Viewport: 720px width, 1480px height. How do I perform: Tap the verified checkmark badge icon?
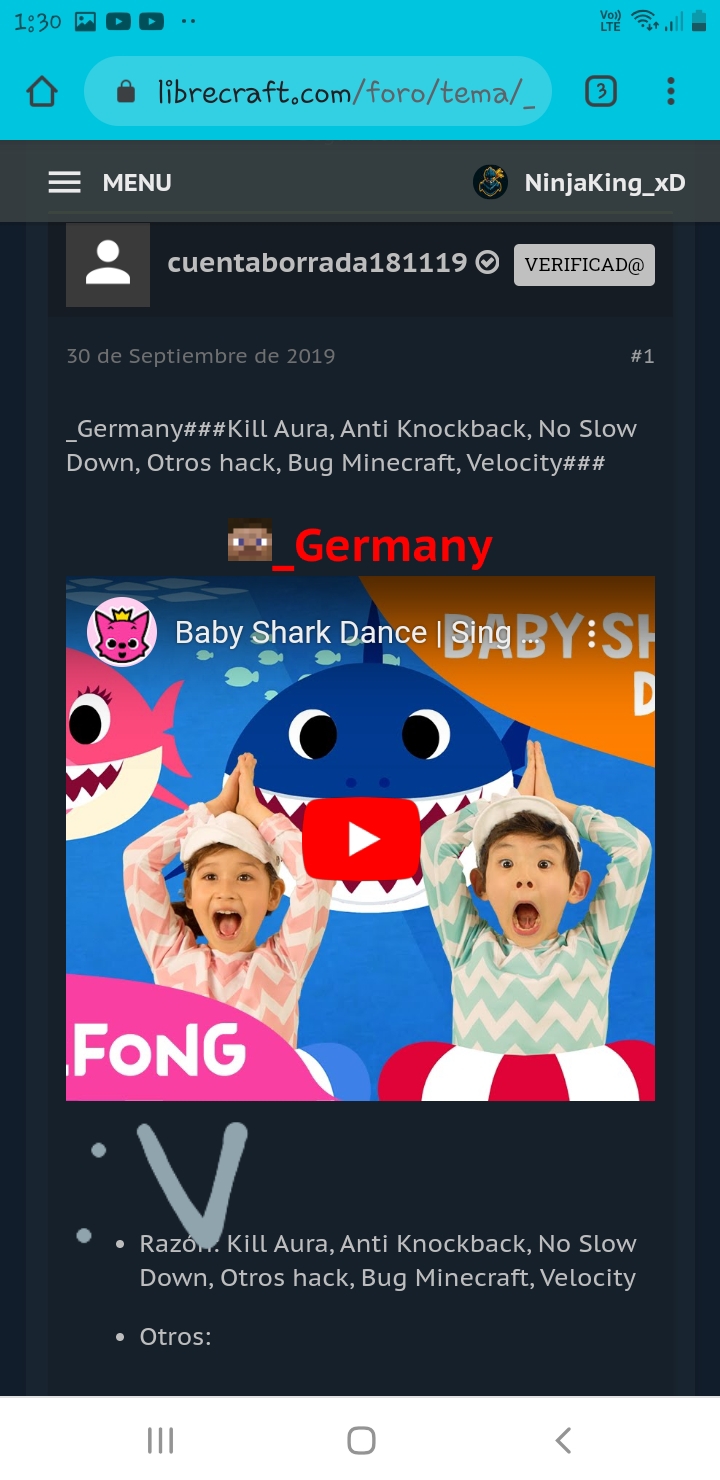(488, 262)
